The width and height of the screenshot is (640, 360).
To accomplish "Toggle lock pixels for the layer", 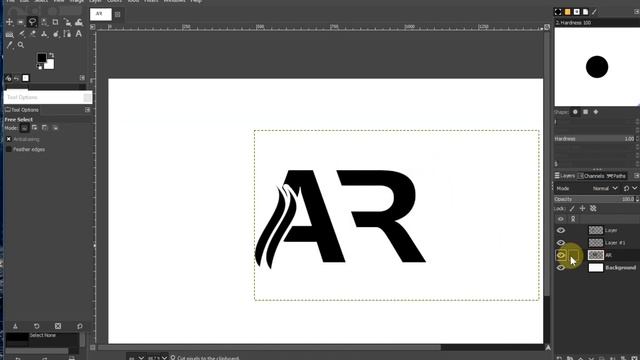I will 572,209.
